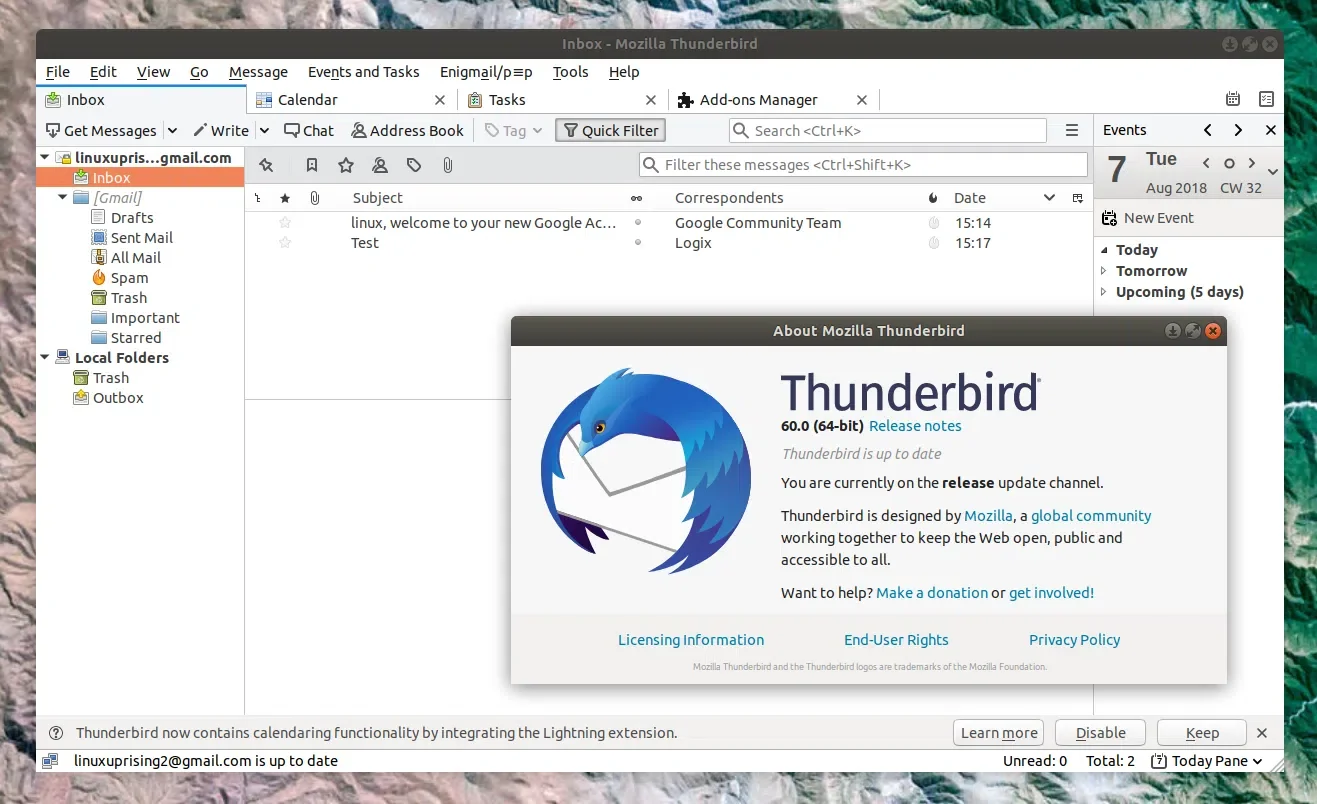Image resolution: width=1317 pixels, height=804 pixels.
Task: Open the Sent Mail folder
Action: click(x=141, y=238)
